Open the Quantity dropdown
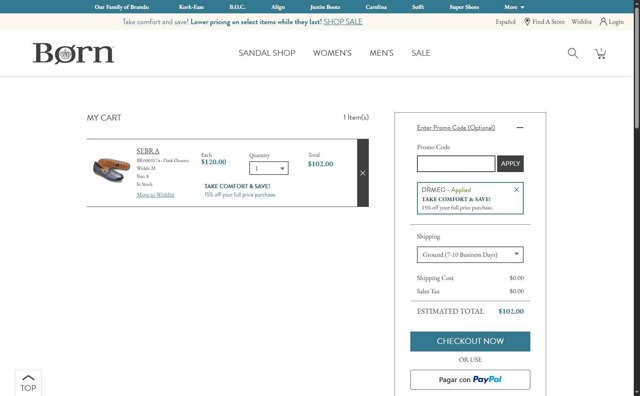This screenshot has width=640, height=396. click(269, 168)
